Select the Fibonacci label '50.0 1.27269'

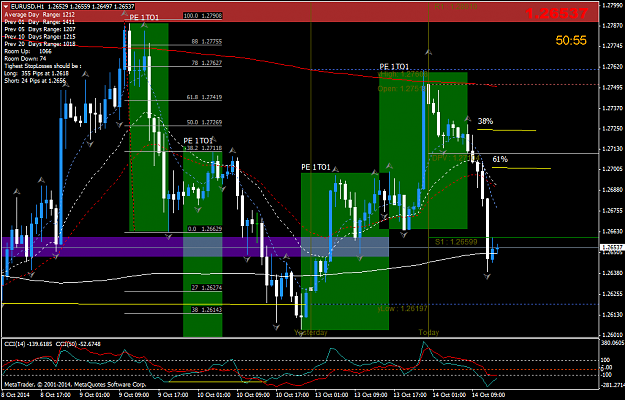pos(204,122)
